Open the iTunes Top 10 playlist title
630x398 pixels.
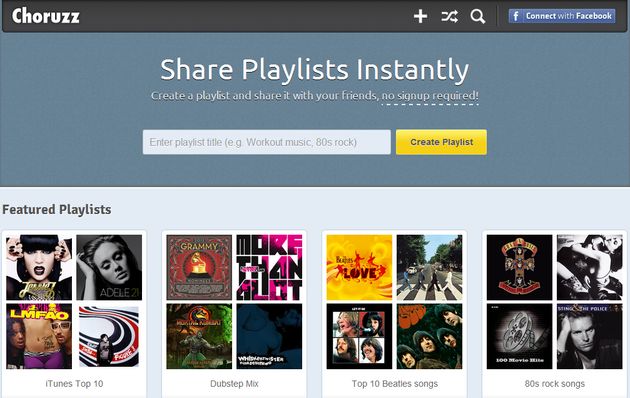pos(74,384)
